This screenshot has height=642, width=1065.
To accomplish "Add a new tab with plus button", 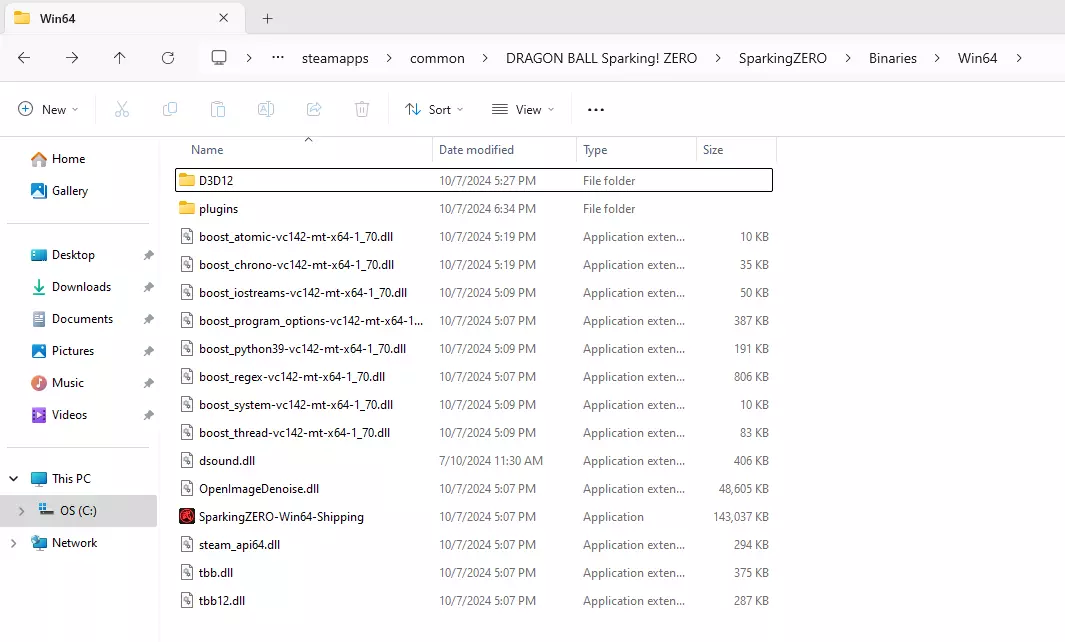I will point(268,18).
